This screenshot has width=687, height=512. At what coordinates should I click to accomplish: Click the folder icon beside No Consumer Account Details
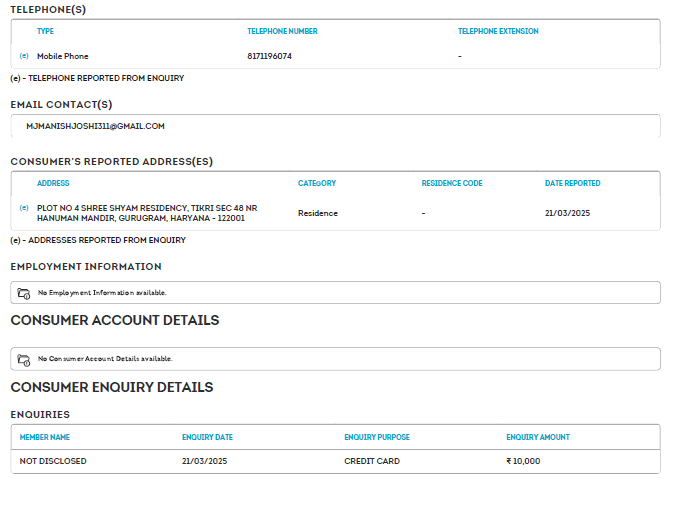[x=24, y=359]
